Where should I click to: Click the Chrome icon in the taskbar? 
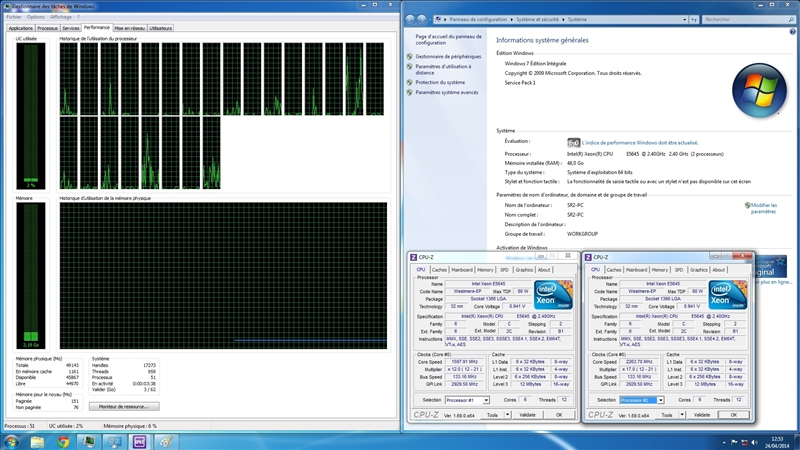63,441
